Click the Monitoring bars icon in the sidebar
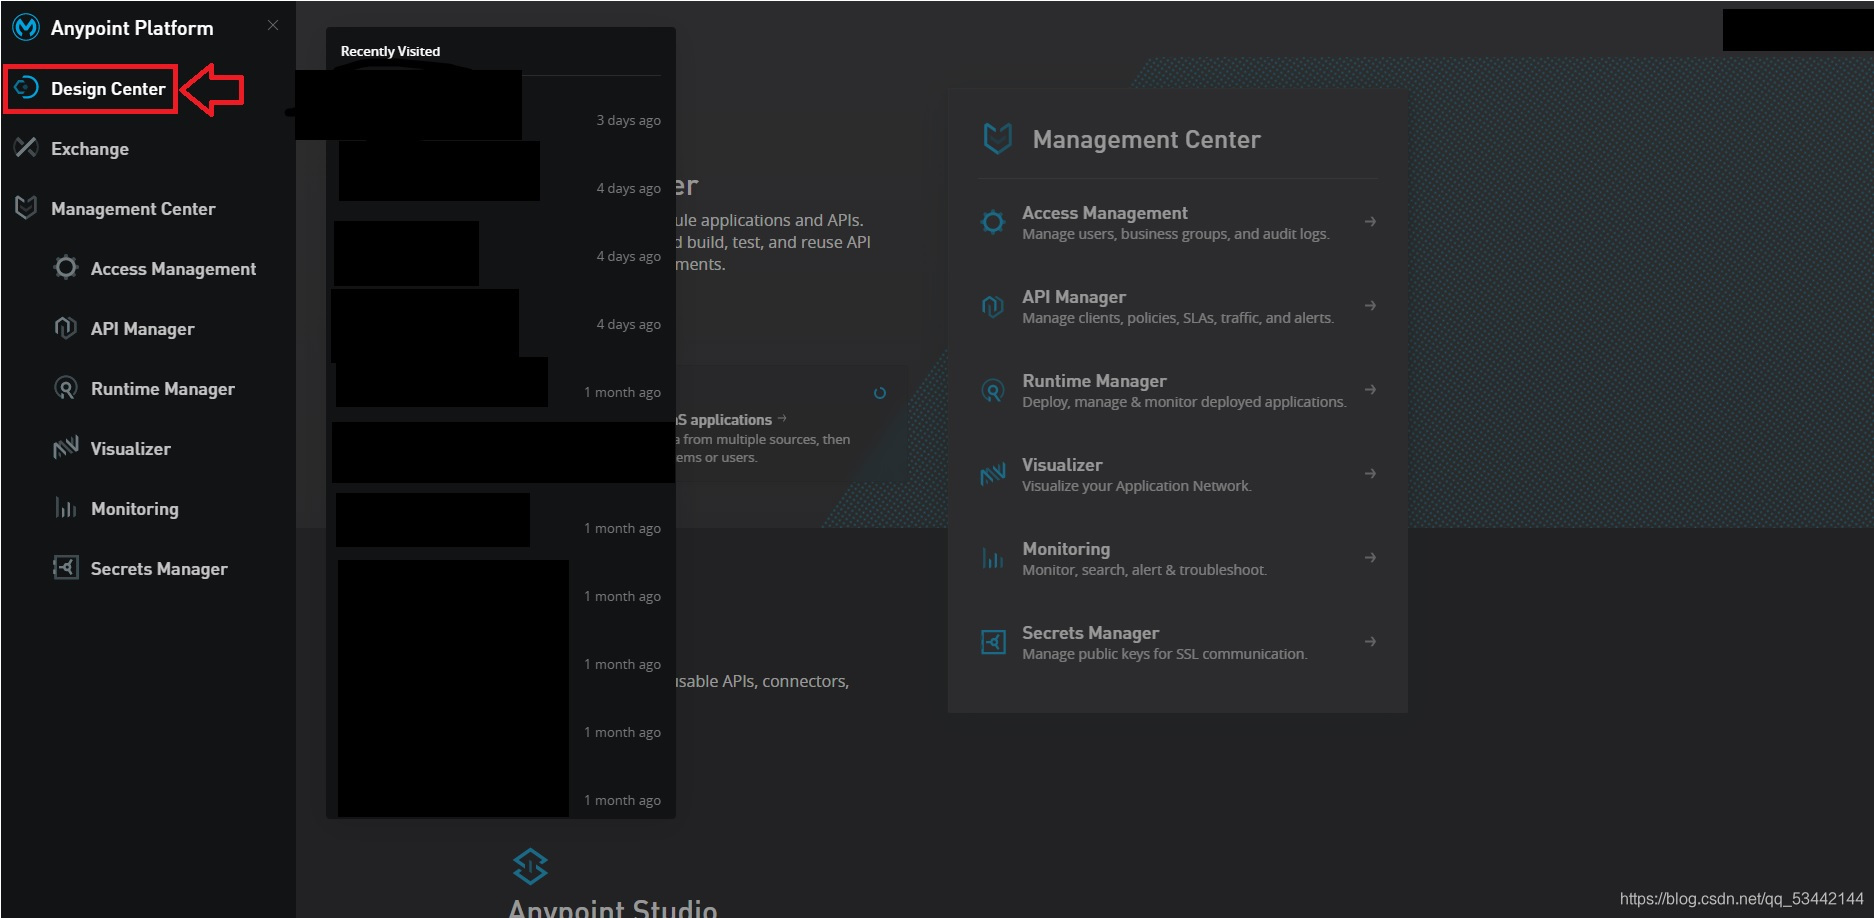Image resolution: width=1874 pixels, height=918 pixels. point(66,508)
